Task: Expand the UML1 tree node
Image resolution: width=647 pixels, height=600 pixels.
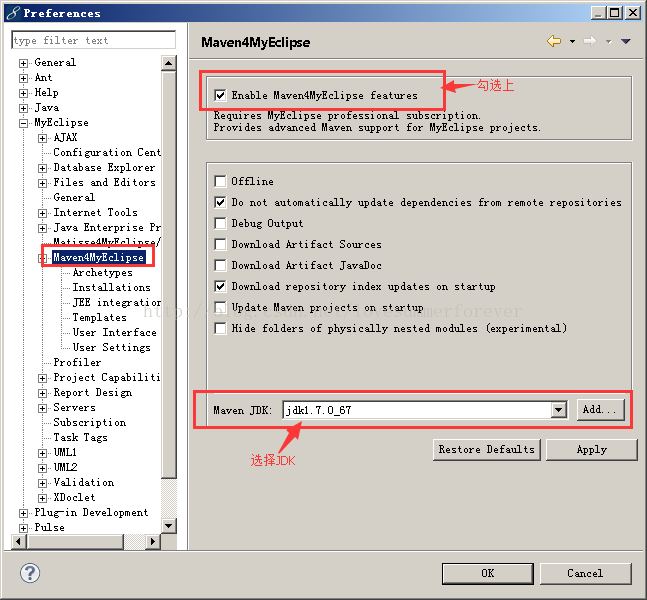Action: [43, 453]
